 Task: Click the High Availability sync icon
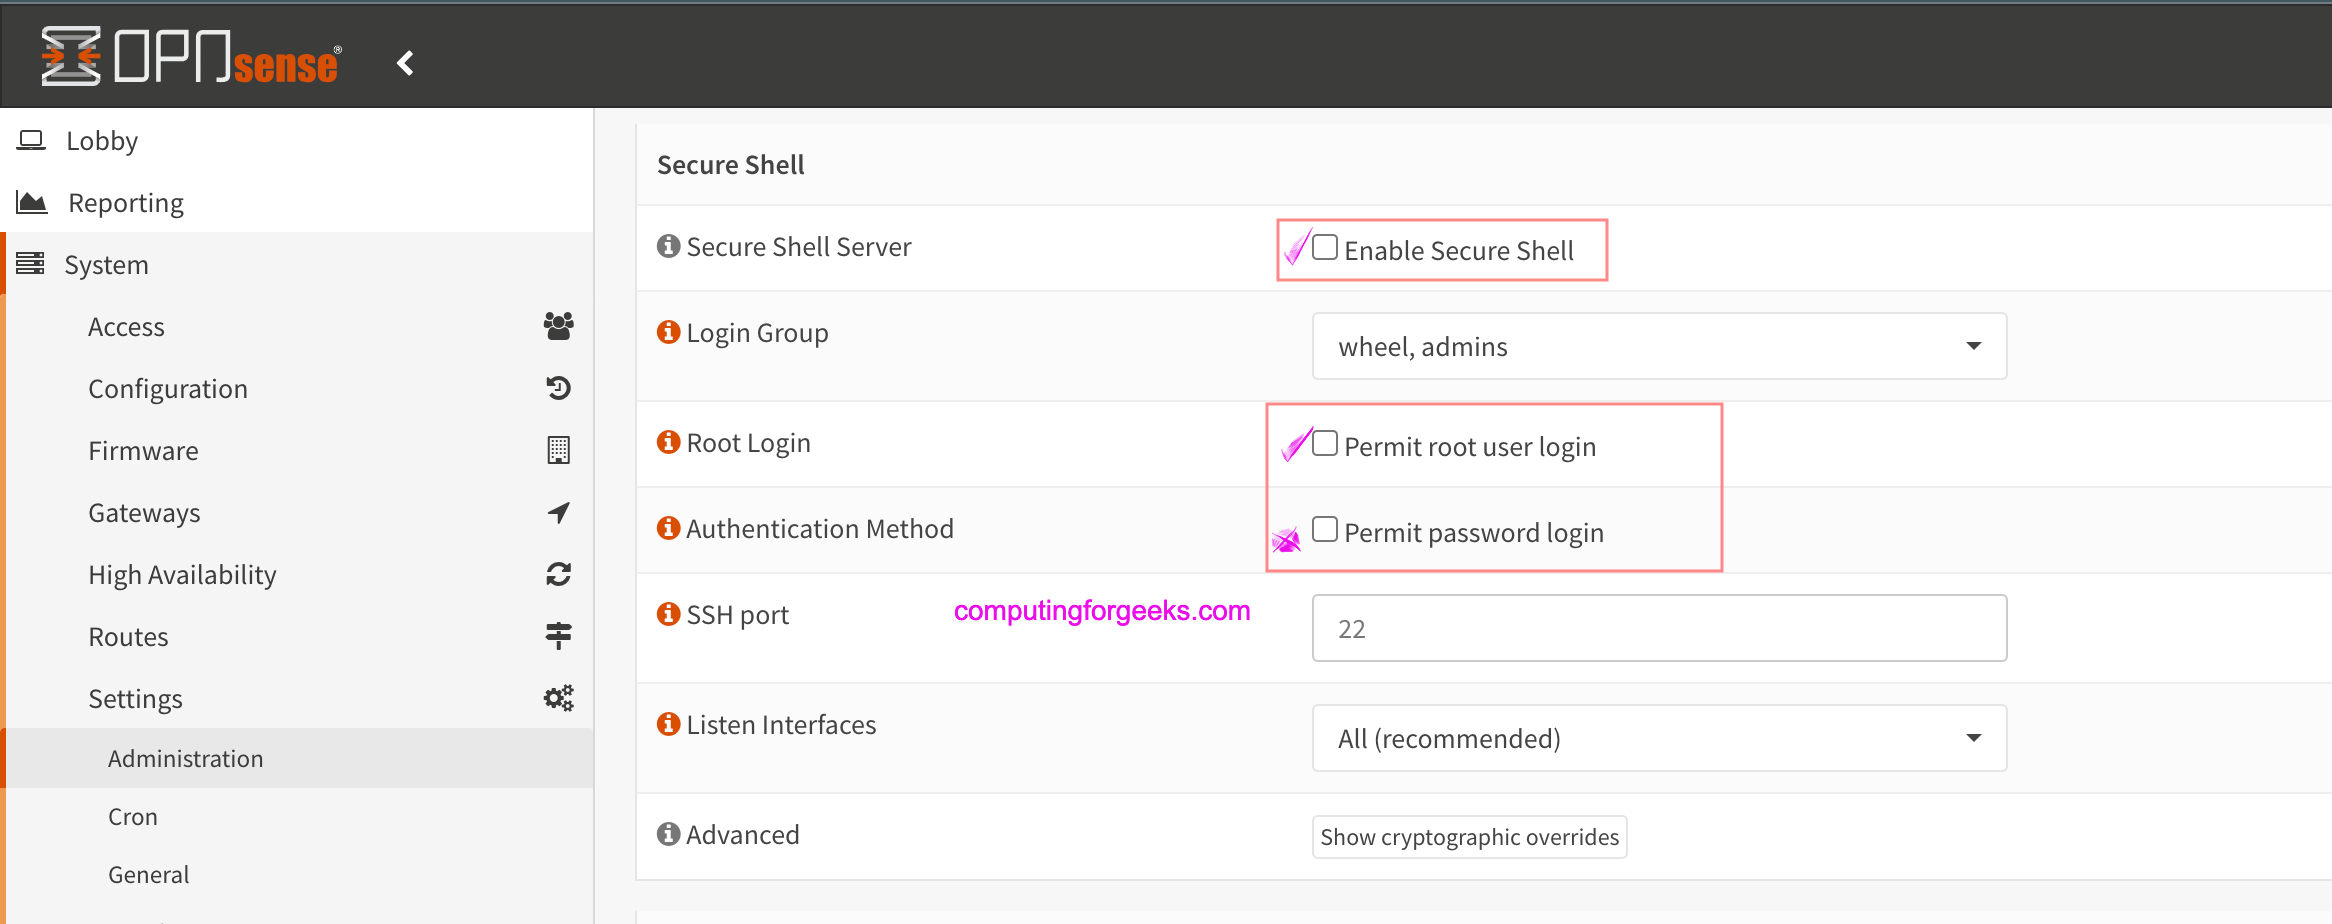(x=558, y=574)
